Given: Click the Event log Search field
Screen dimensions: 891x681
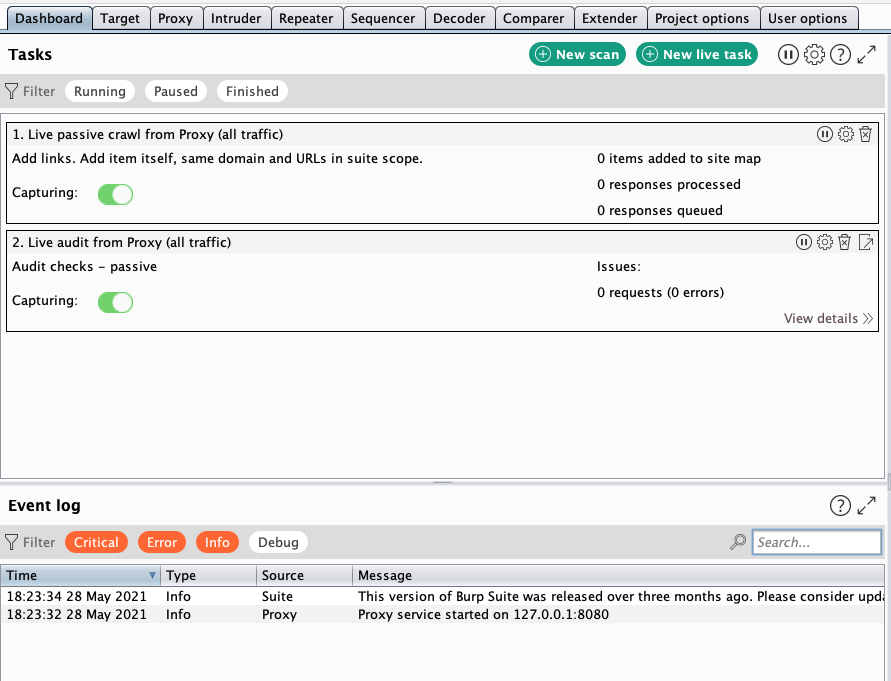Looking at the screenshot, I should (x=817, y=542).
